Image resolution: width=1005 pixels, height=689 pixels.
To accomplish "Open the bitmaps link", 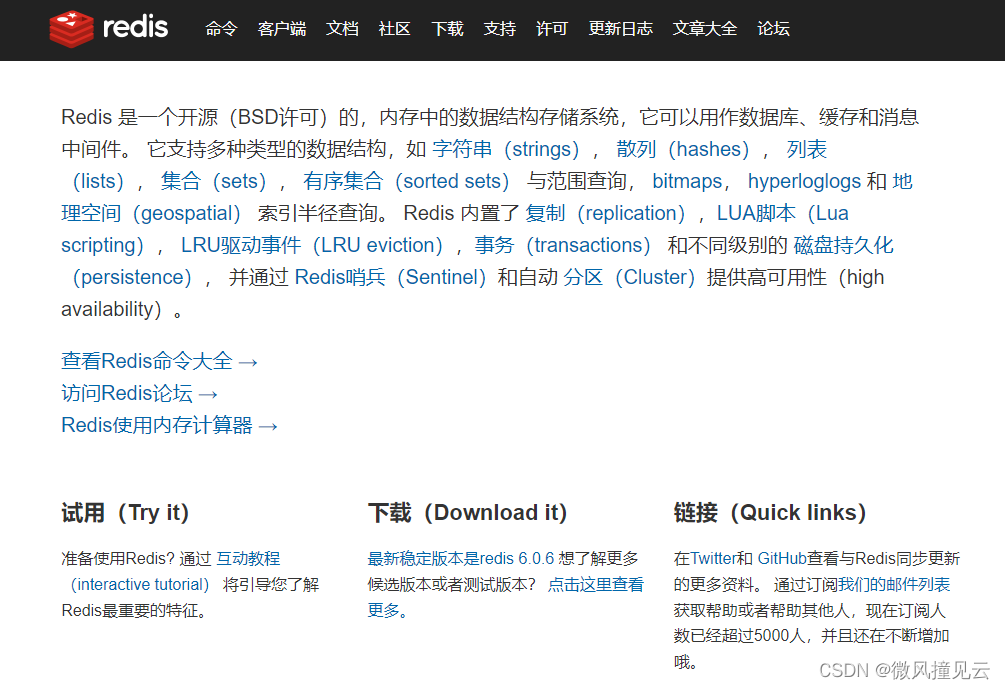I will [687, 181].
